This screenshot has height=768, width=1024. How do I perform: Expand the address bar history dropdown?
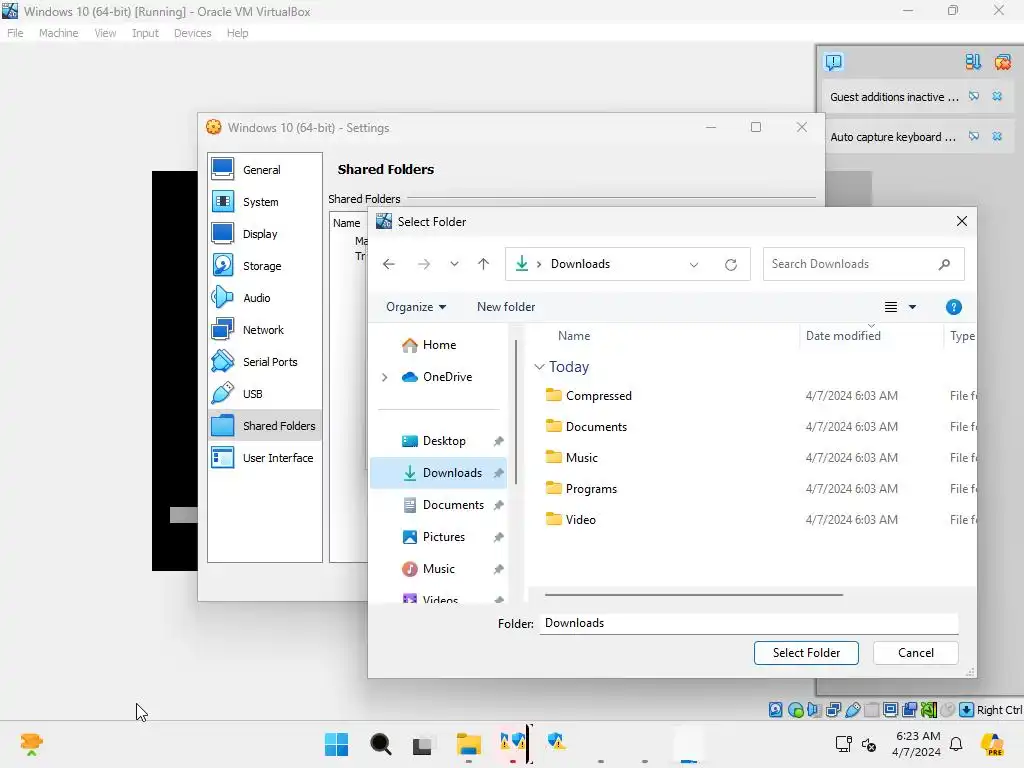click(694, 264)
